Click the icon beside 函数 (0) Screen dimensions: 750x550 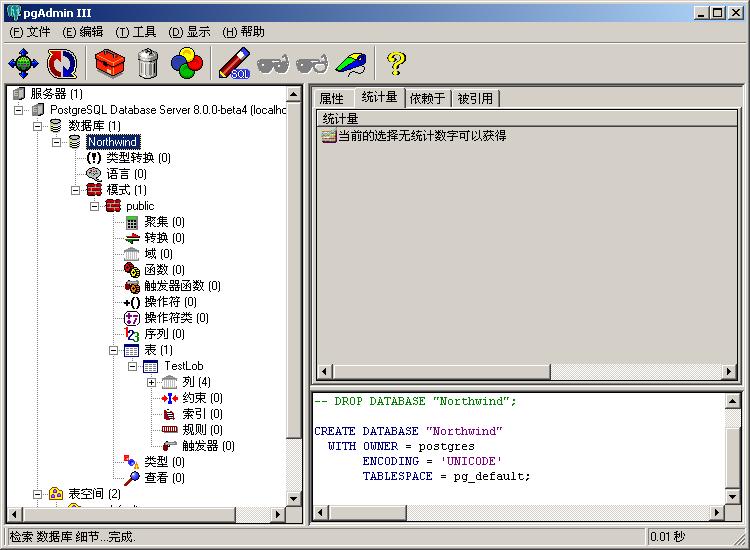pos(132,270)
